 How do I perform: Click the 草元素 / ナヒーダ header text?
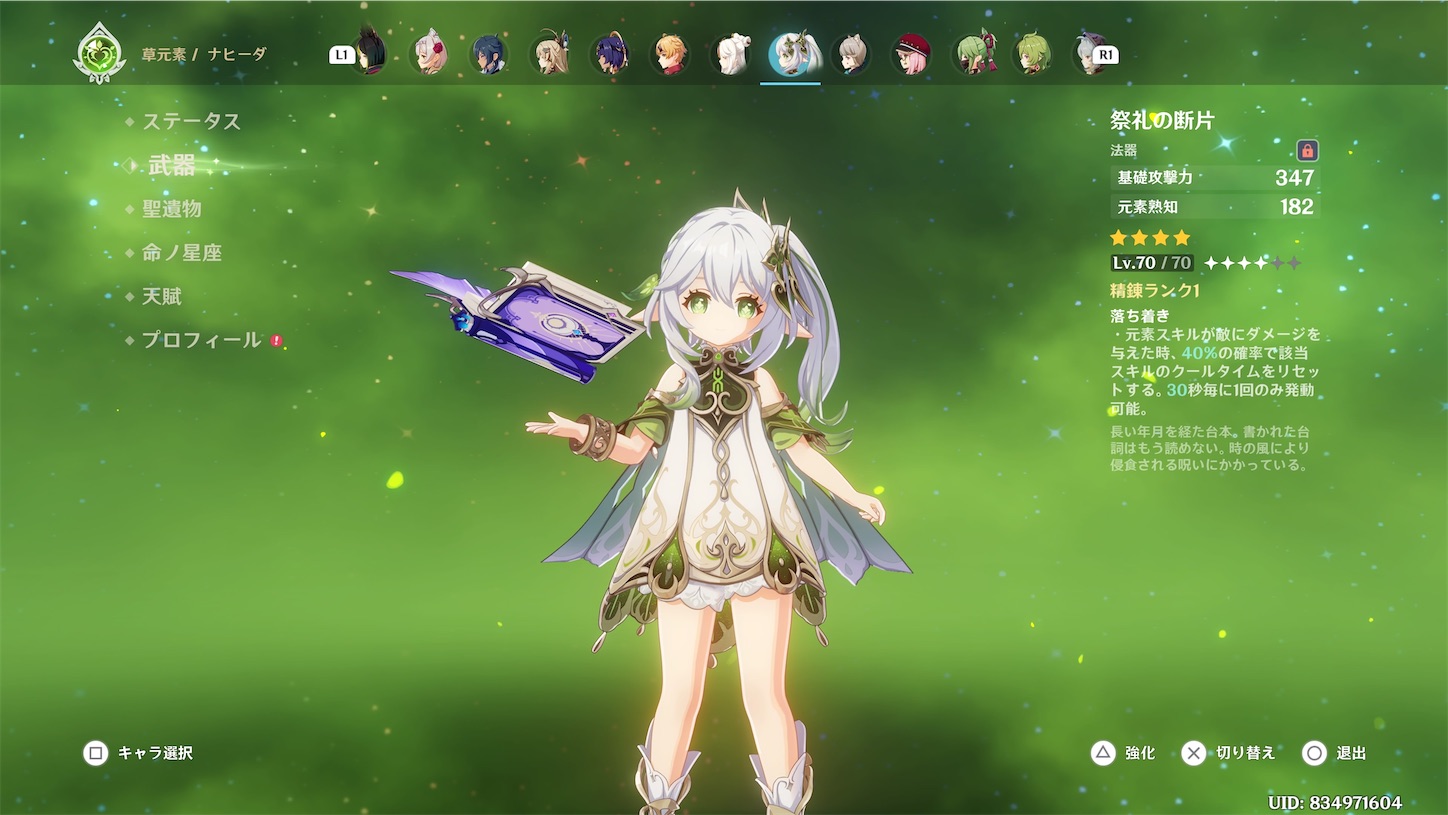pos(204,54)
